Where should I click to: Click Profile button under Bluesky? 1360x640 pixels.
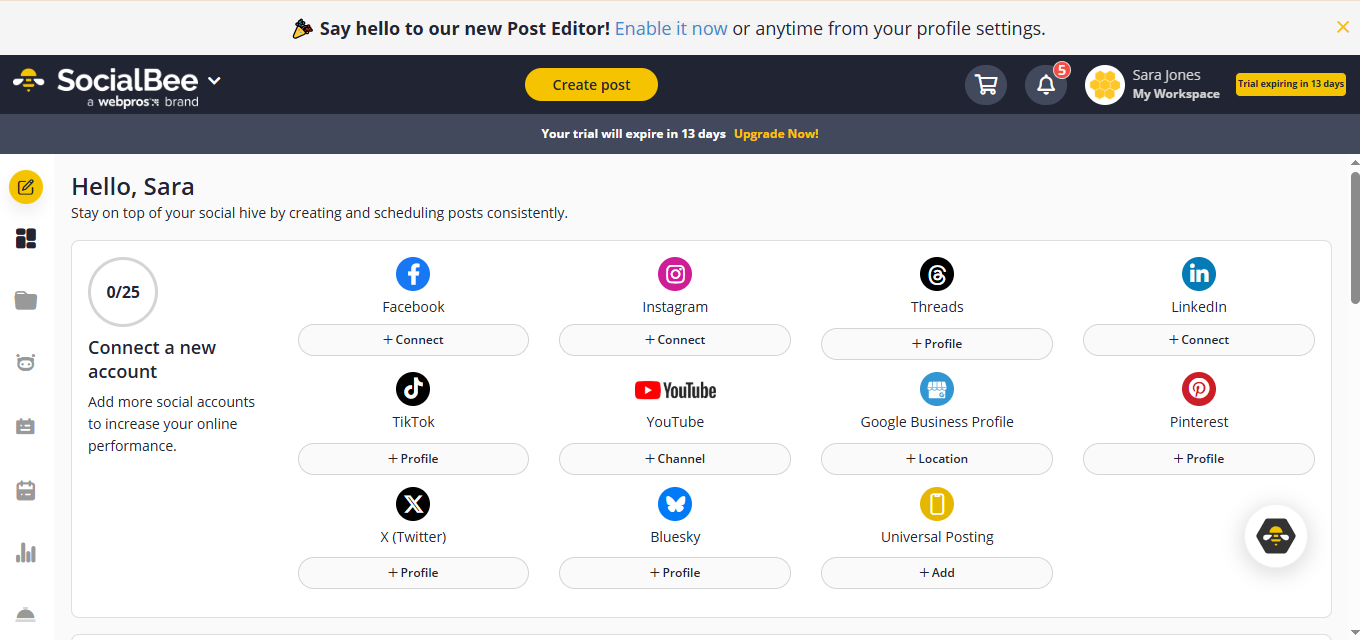click(675, 573)
